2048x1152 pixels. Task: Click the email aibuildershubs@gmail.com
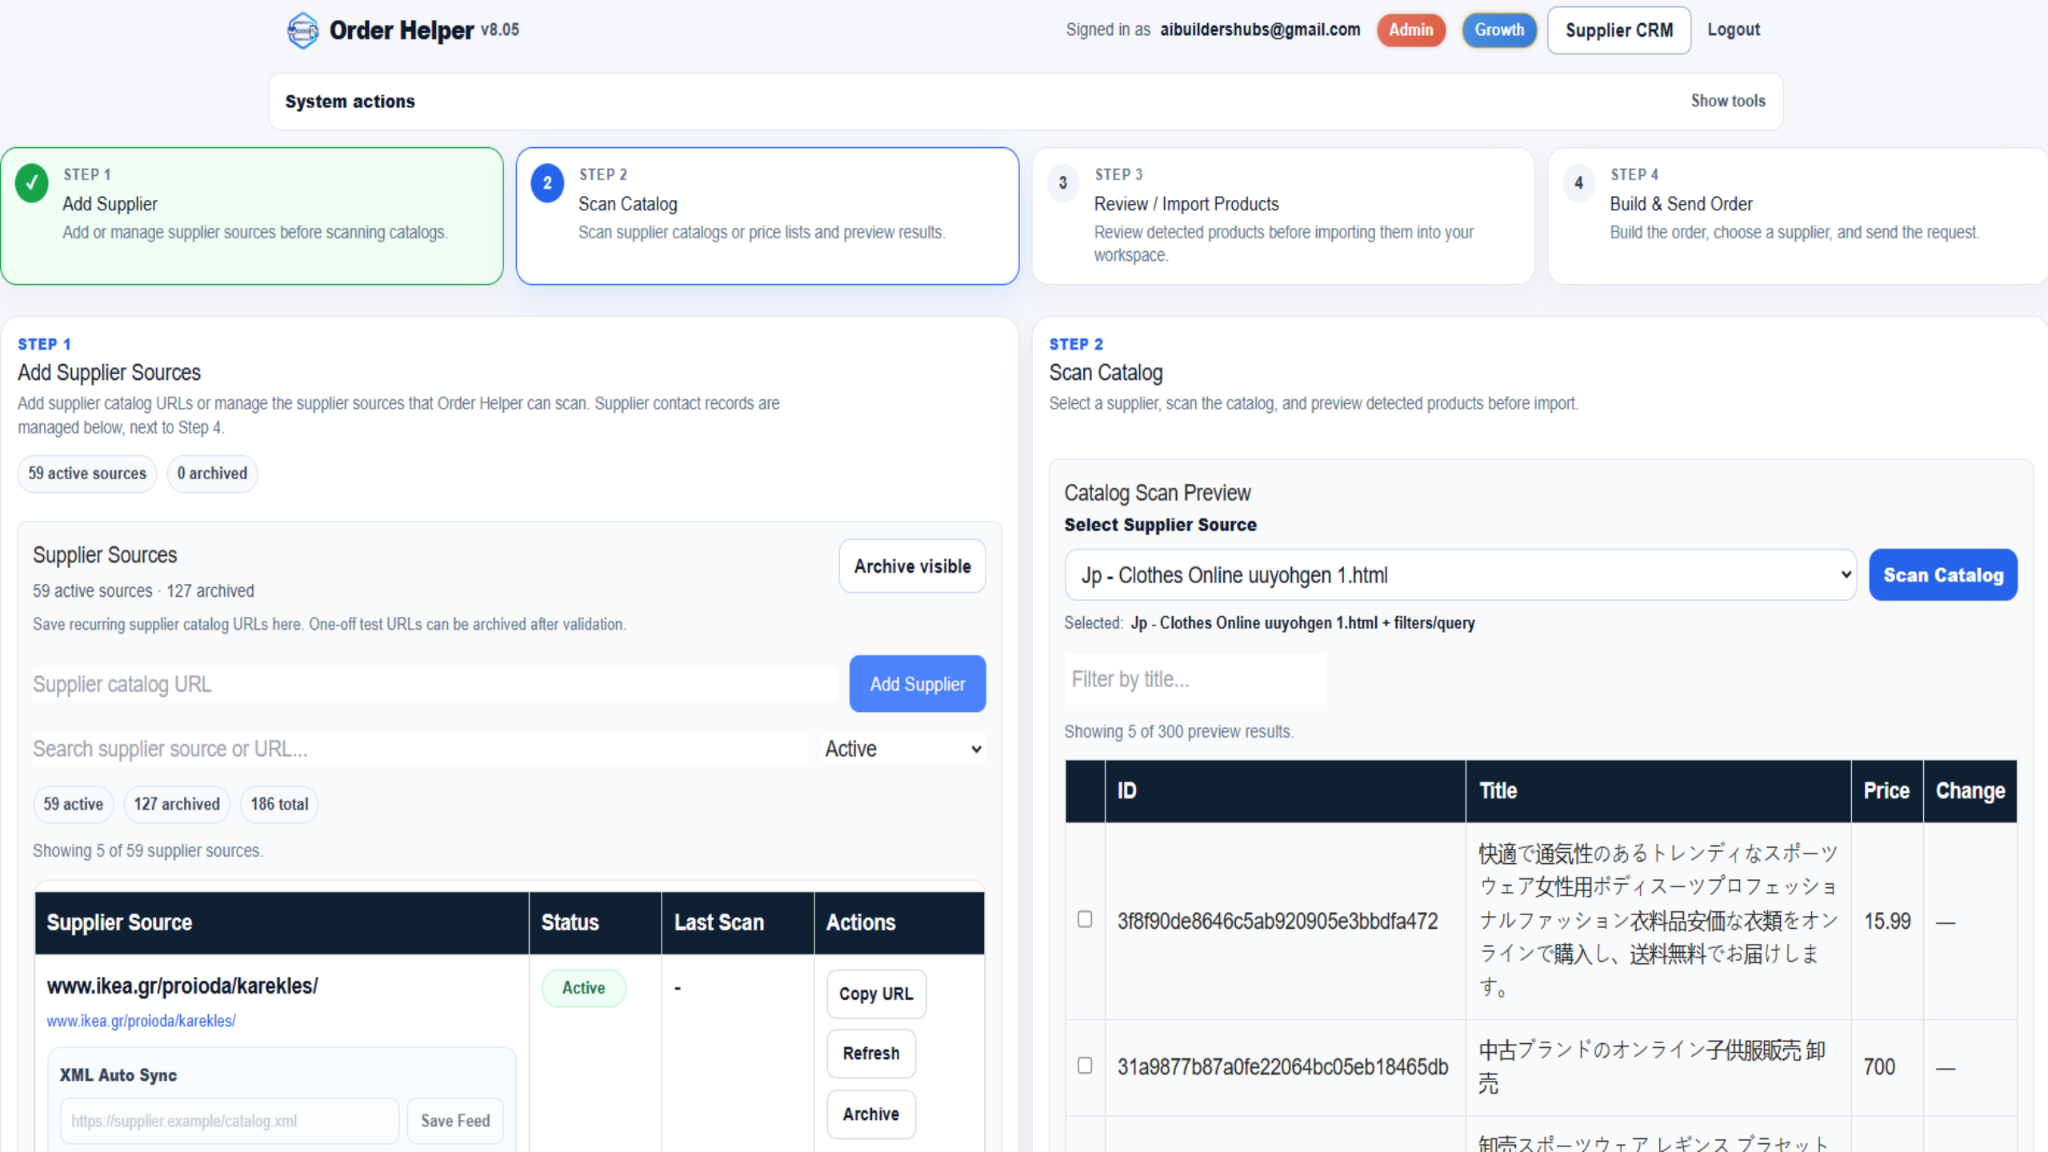click(1260, 30)
